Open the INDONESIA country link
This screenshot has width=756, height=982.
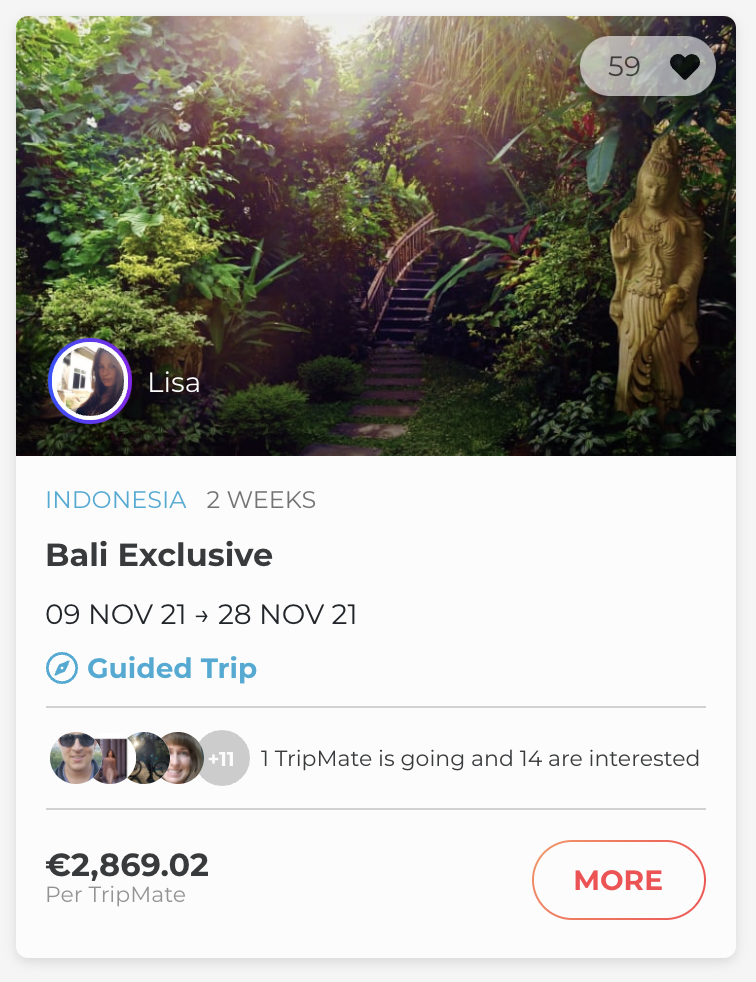(x=116, y=500)
